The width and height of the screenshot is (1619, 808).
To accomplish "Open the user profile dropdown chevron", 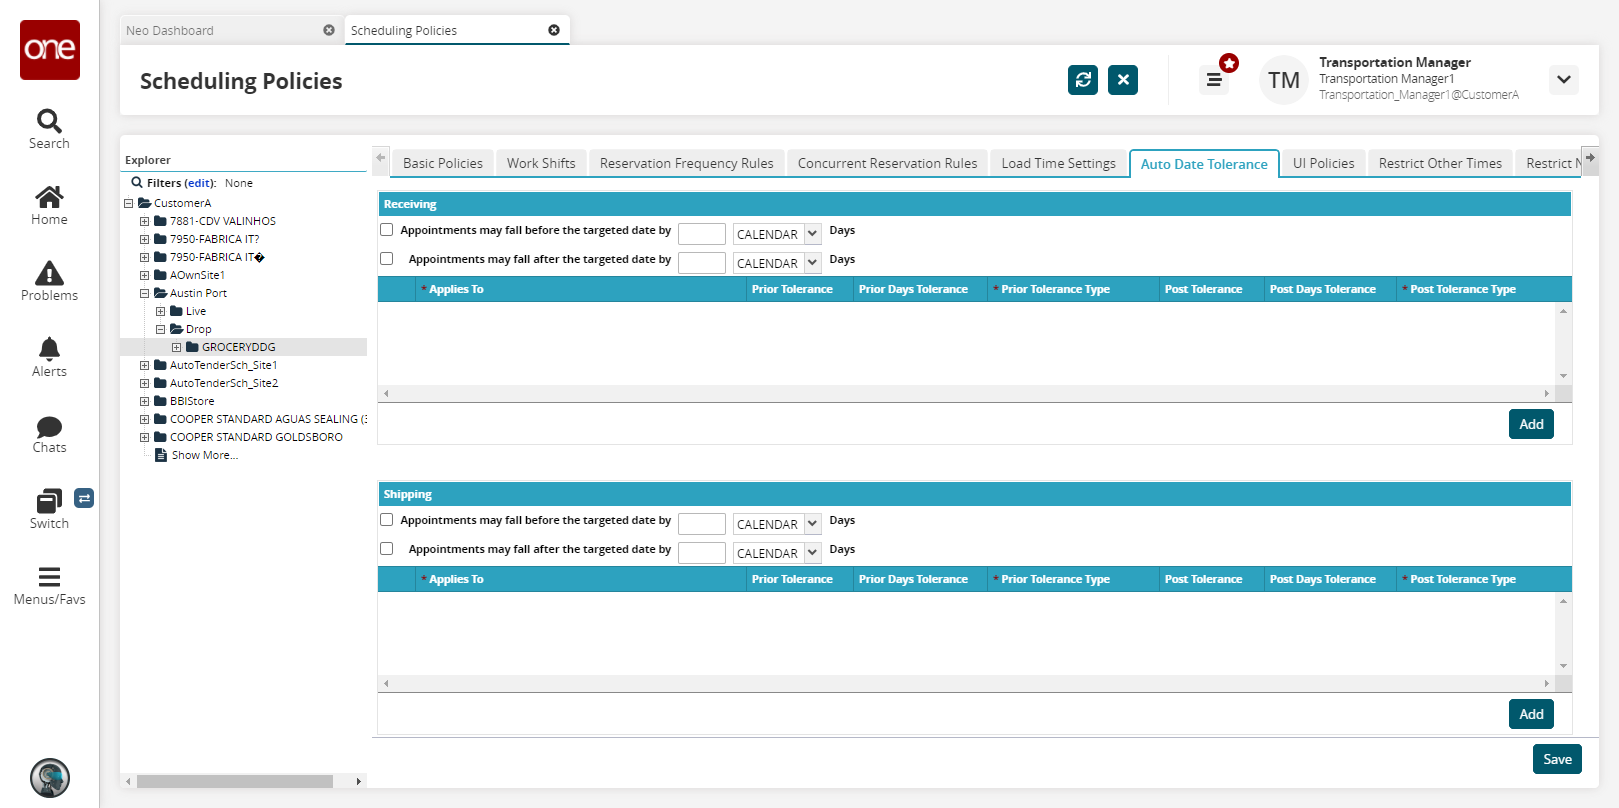I will tap(1563, 80).
